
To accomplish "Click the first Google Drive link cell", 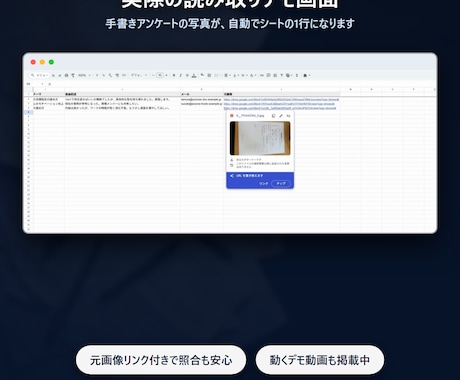I will click(281, 99).
